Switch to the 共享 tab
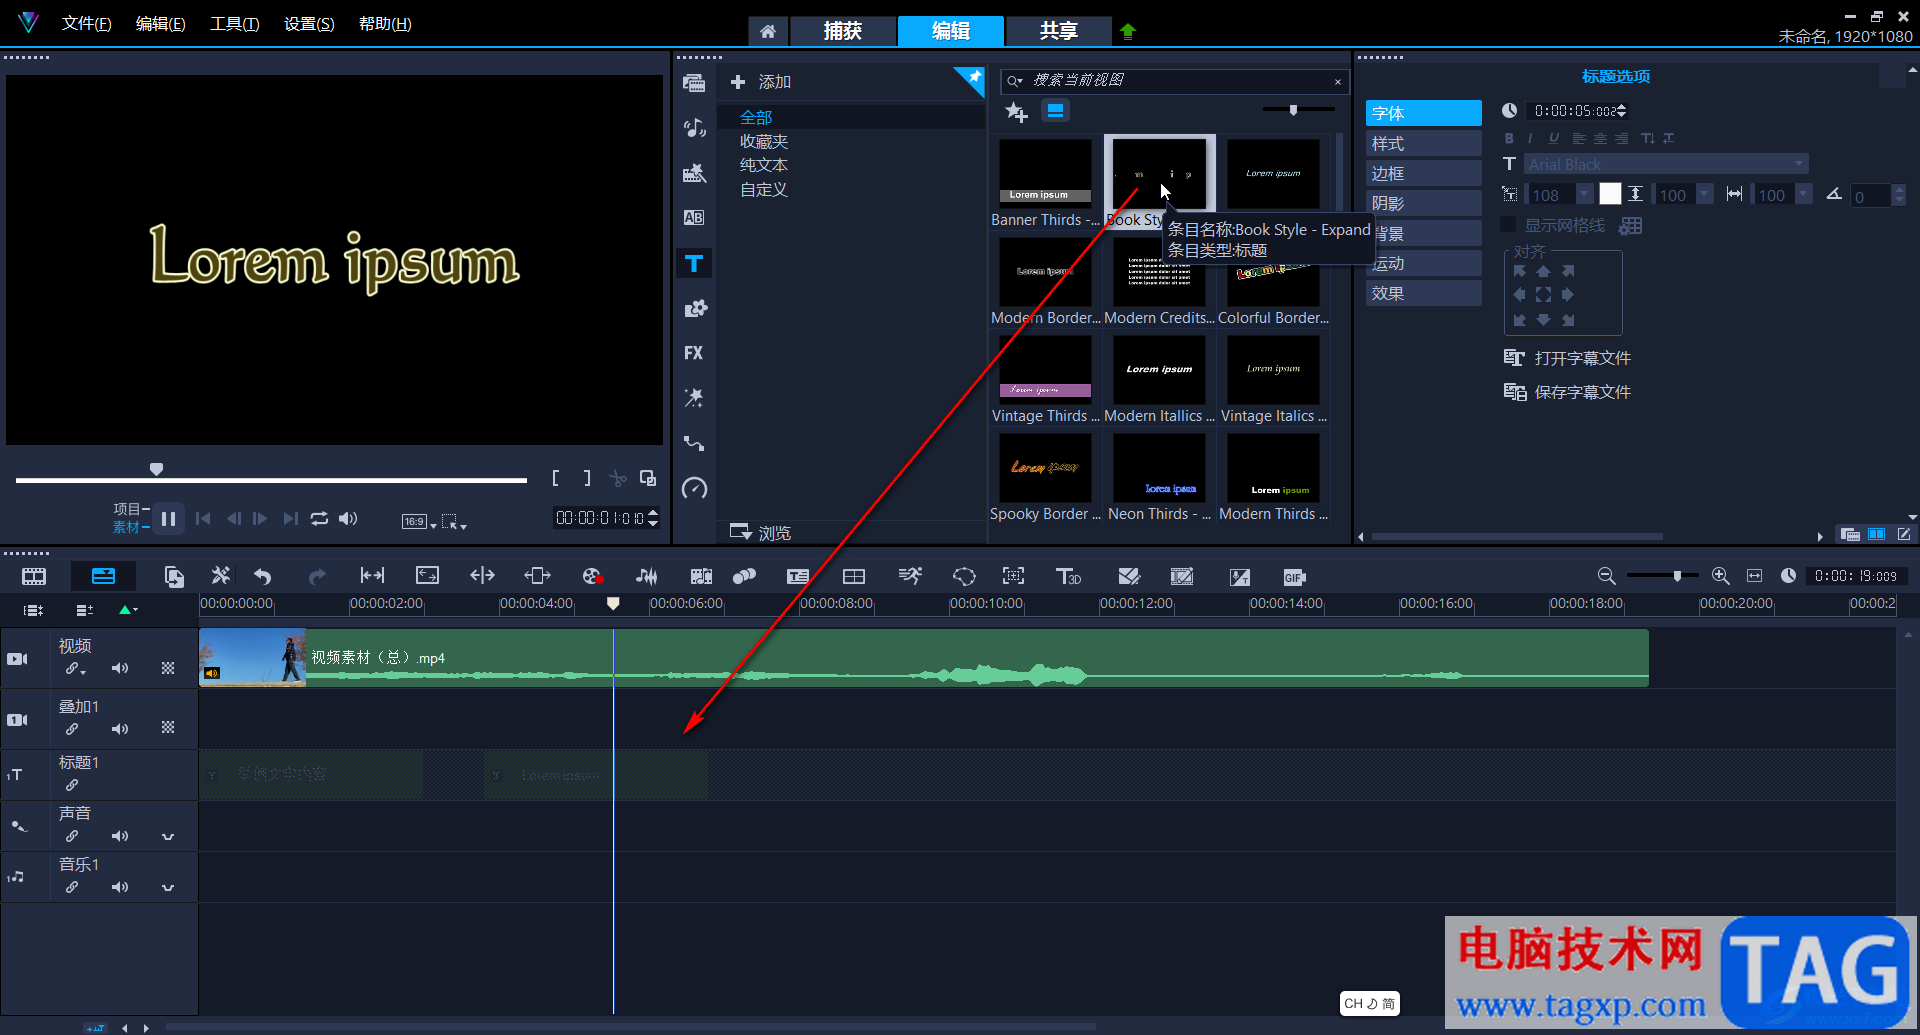This screenshot has height=1035, width=1920. click(1058, 31)
